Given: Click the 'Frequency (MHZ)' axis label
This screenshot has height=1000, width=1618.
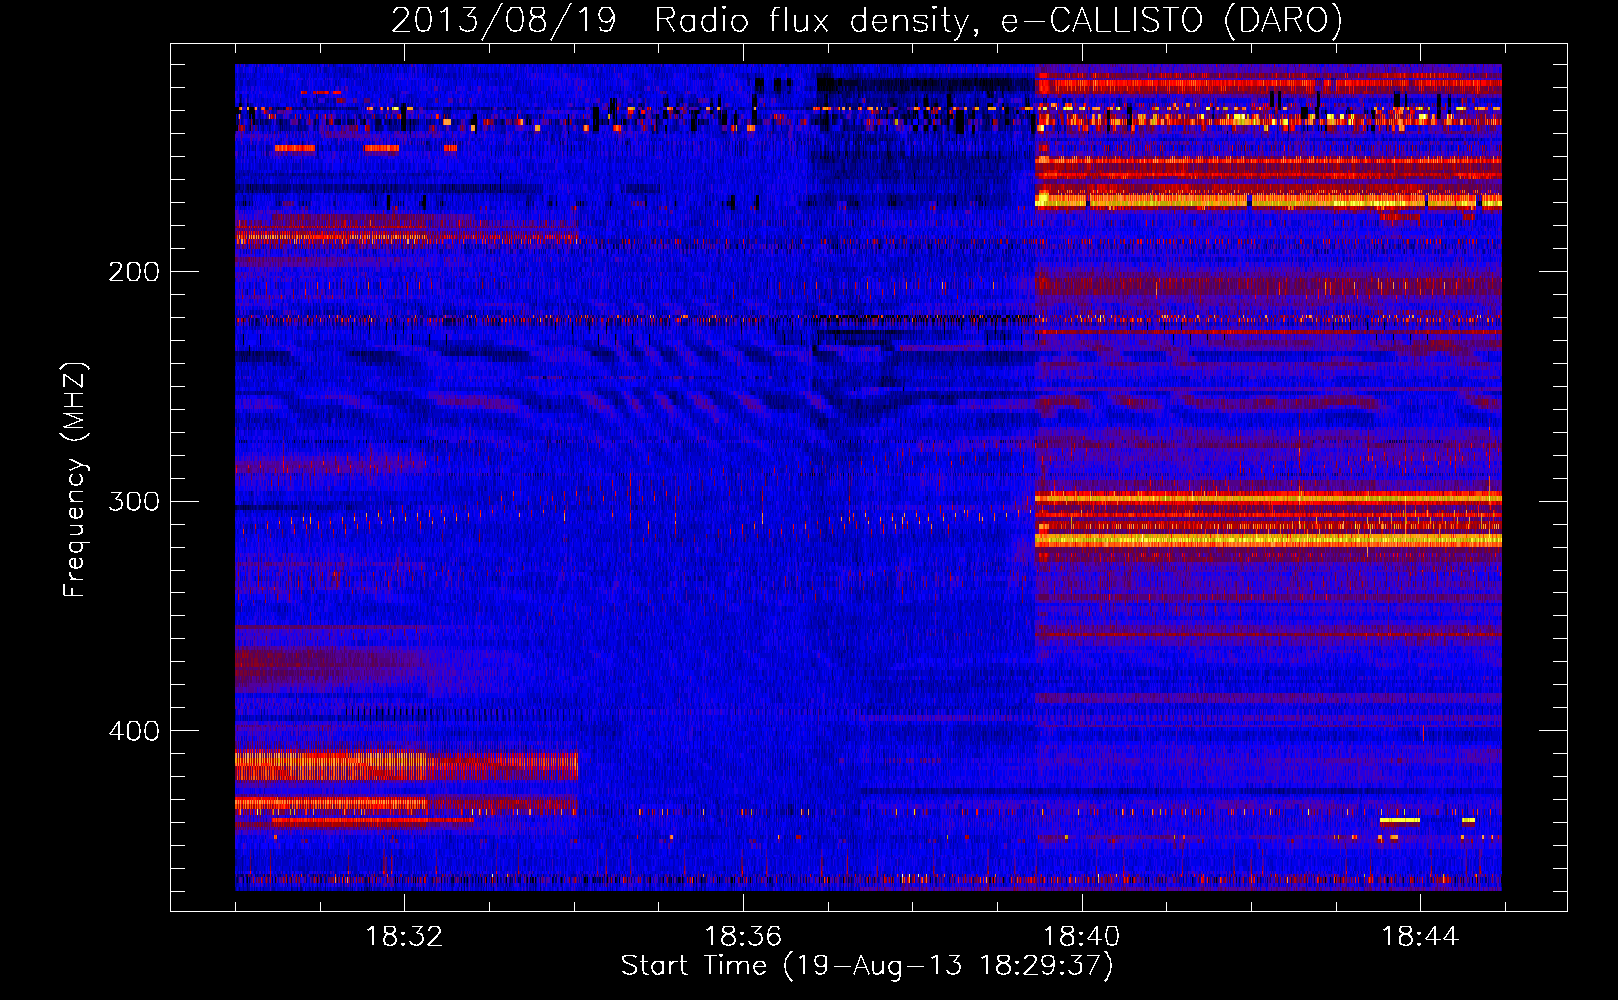Looking at the screenshot, I should click(75, 480).
